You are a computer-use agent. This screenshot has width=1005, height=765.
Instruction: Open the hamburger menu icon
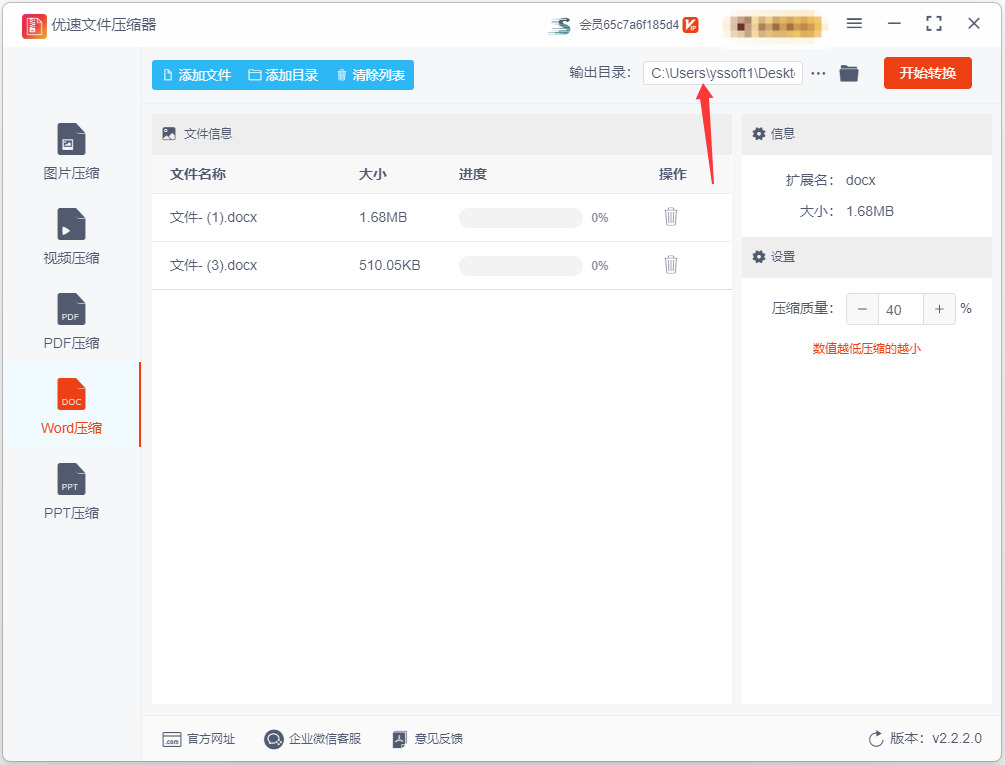(854, 24)
